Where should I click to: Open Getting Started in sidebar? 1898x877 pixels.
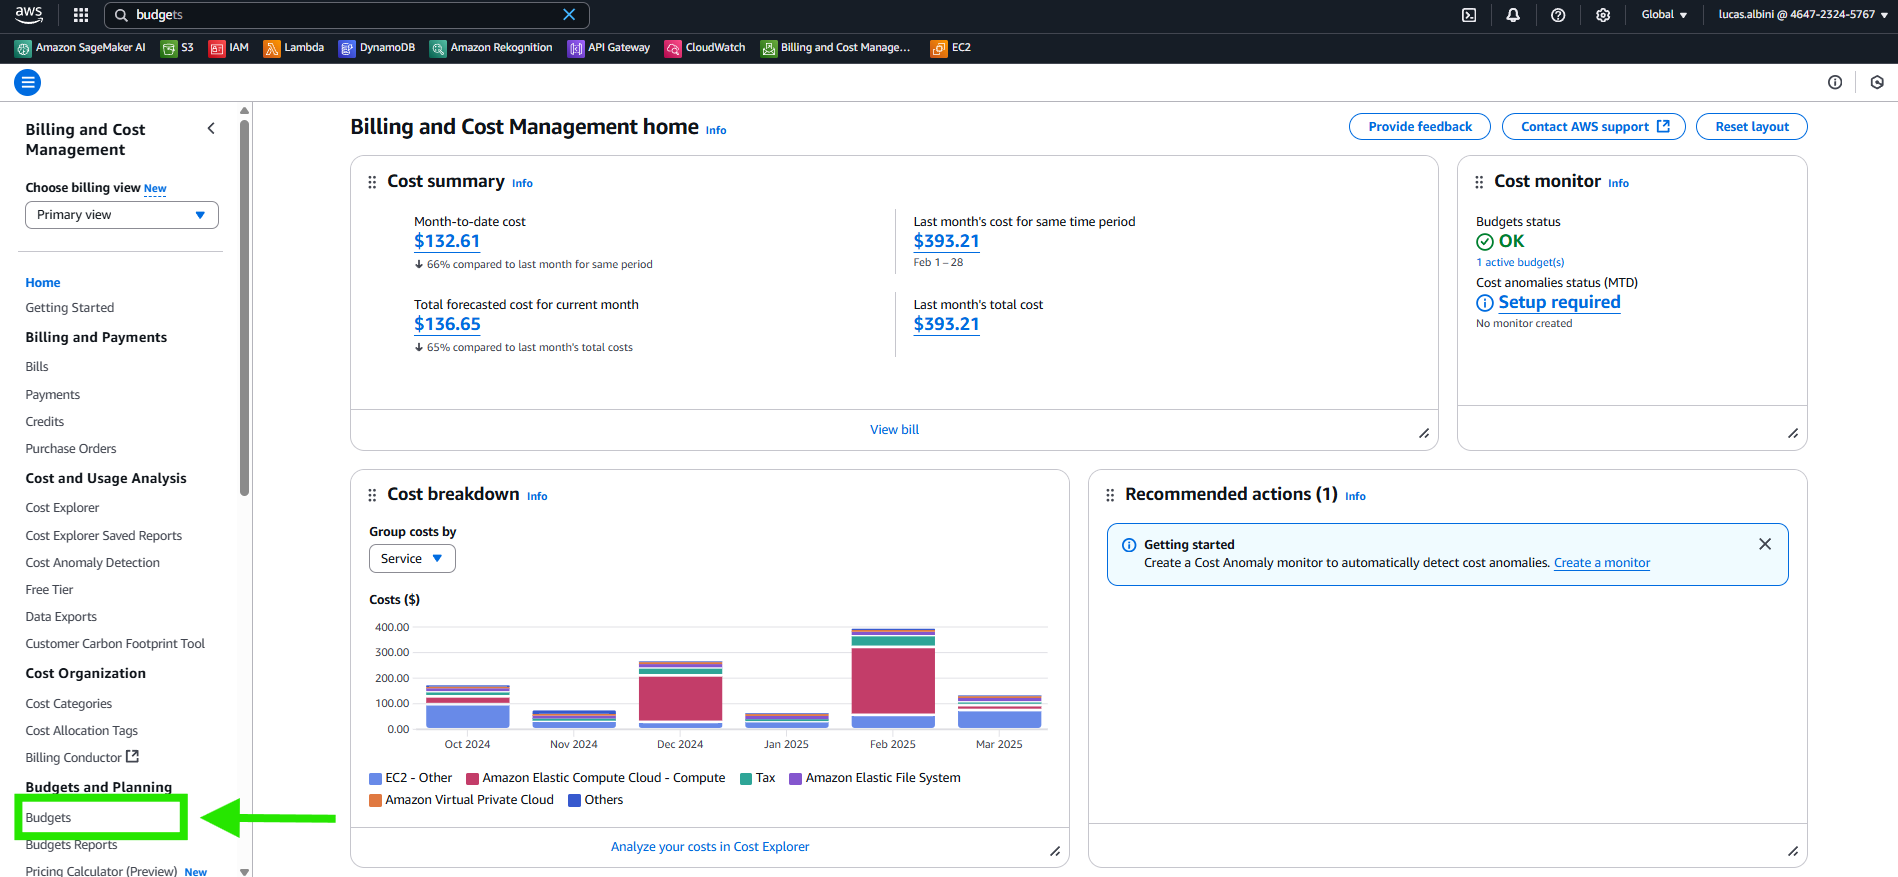pos(70,308)
